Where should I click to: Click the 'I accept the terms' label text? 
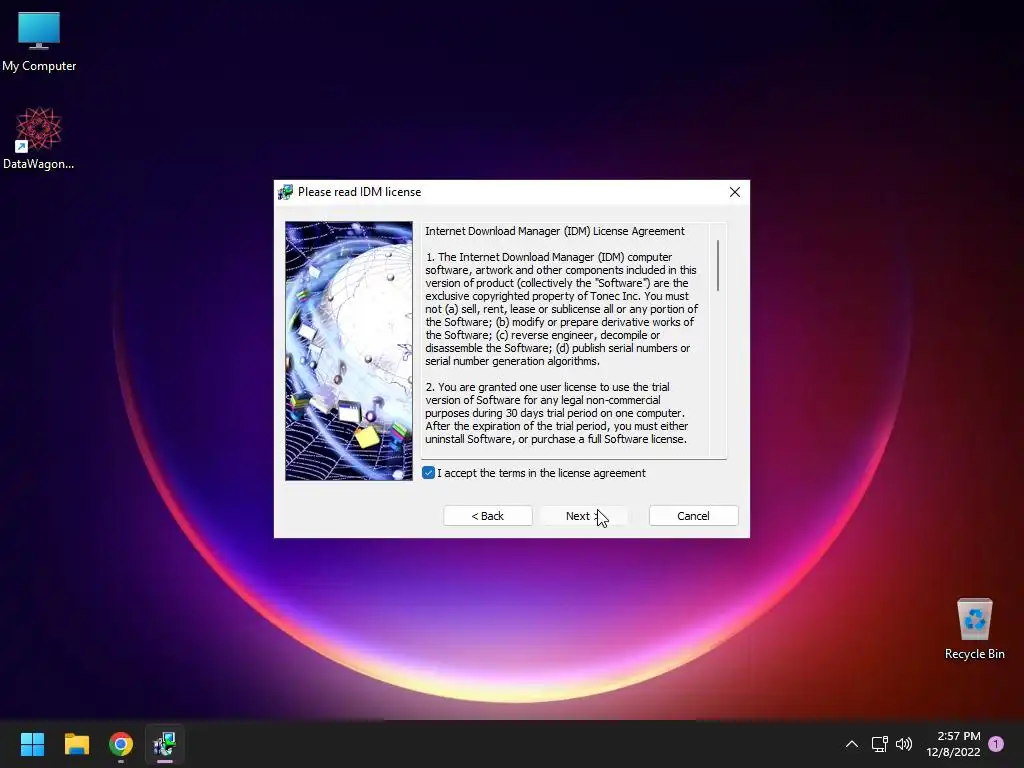click(541, 473)
